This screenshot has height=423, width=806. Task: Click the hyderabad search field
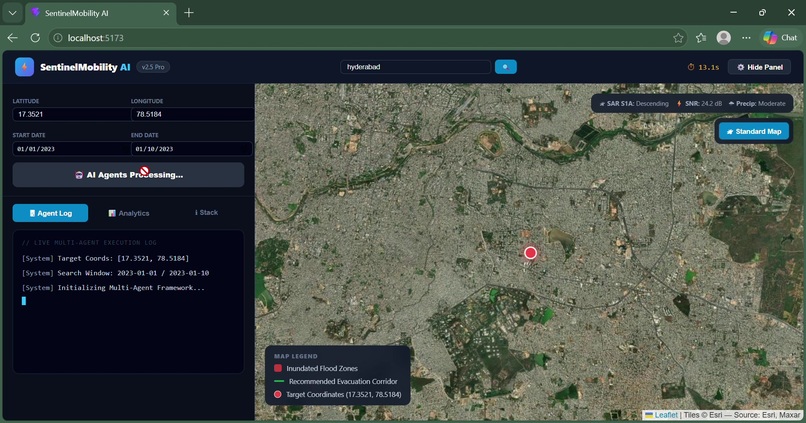(x=415, y=67)
